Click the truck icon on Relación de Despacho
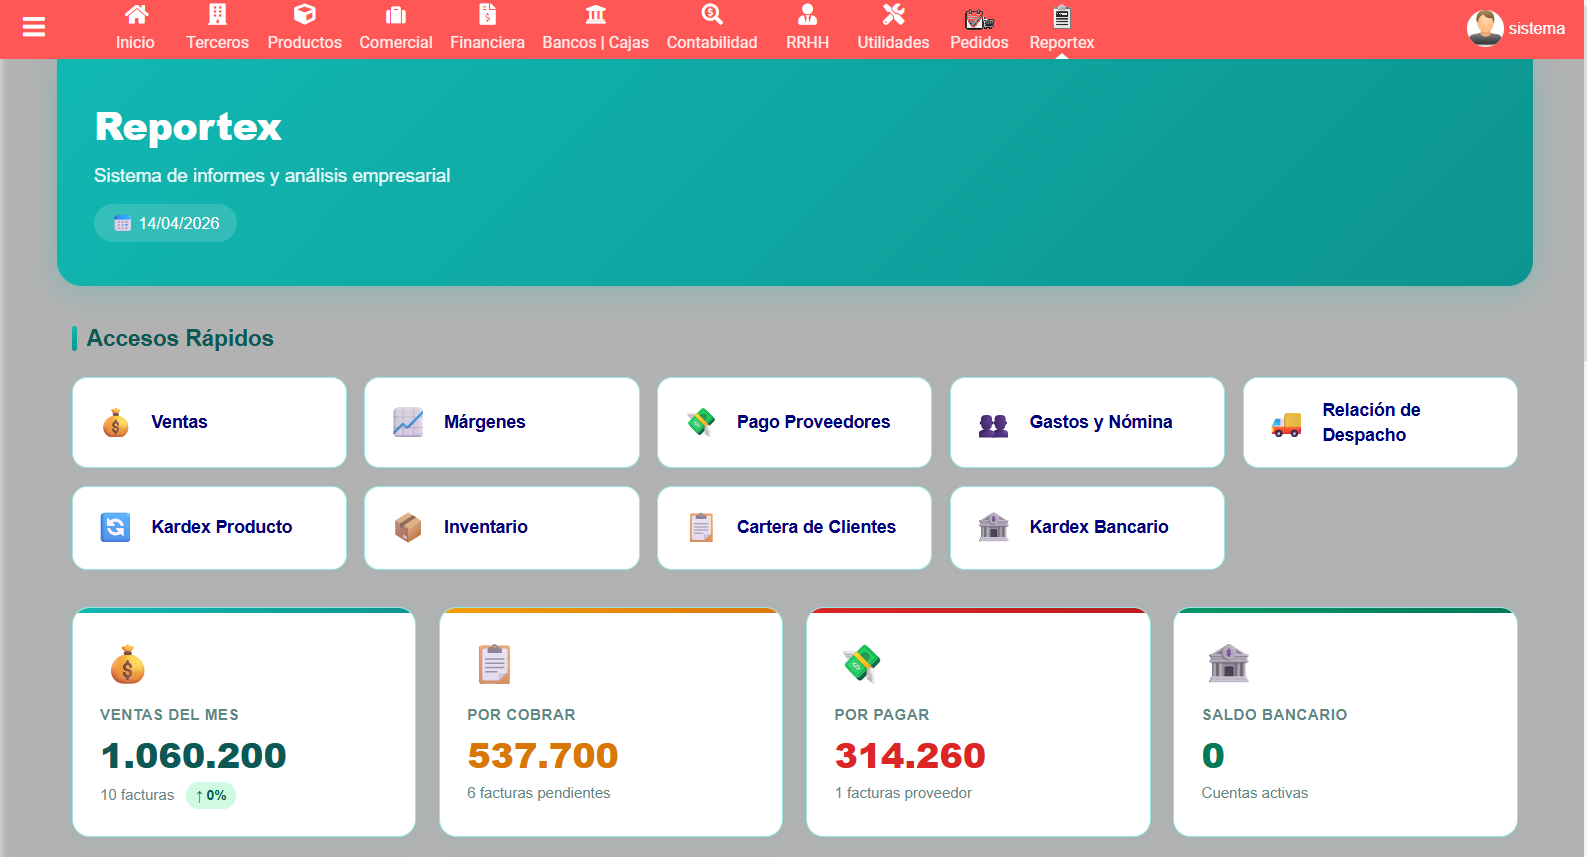 point(1286,425)
